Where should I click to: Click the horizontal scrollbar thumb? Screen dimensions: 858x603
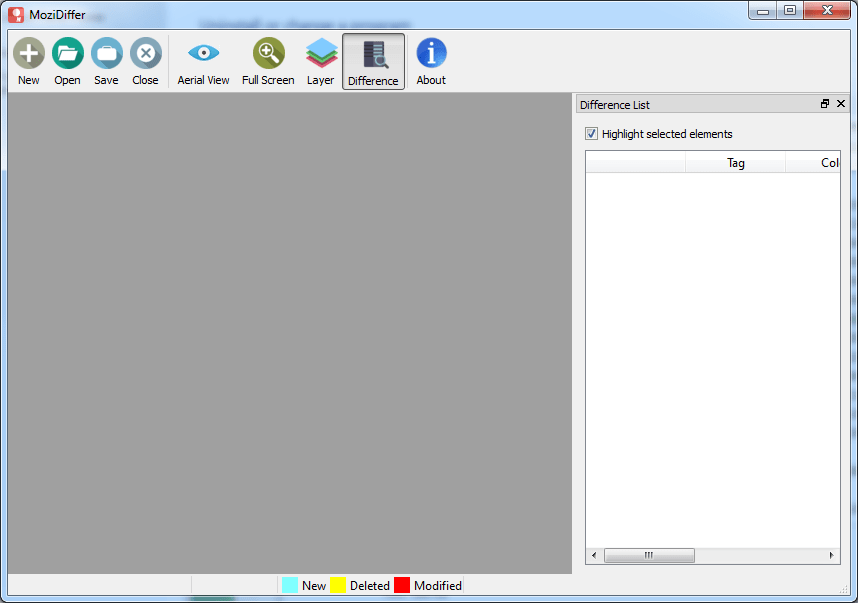point(650,555)
